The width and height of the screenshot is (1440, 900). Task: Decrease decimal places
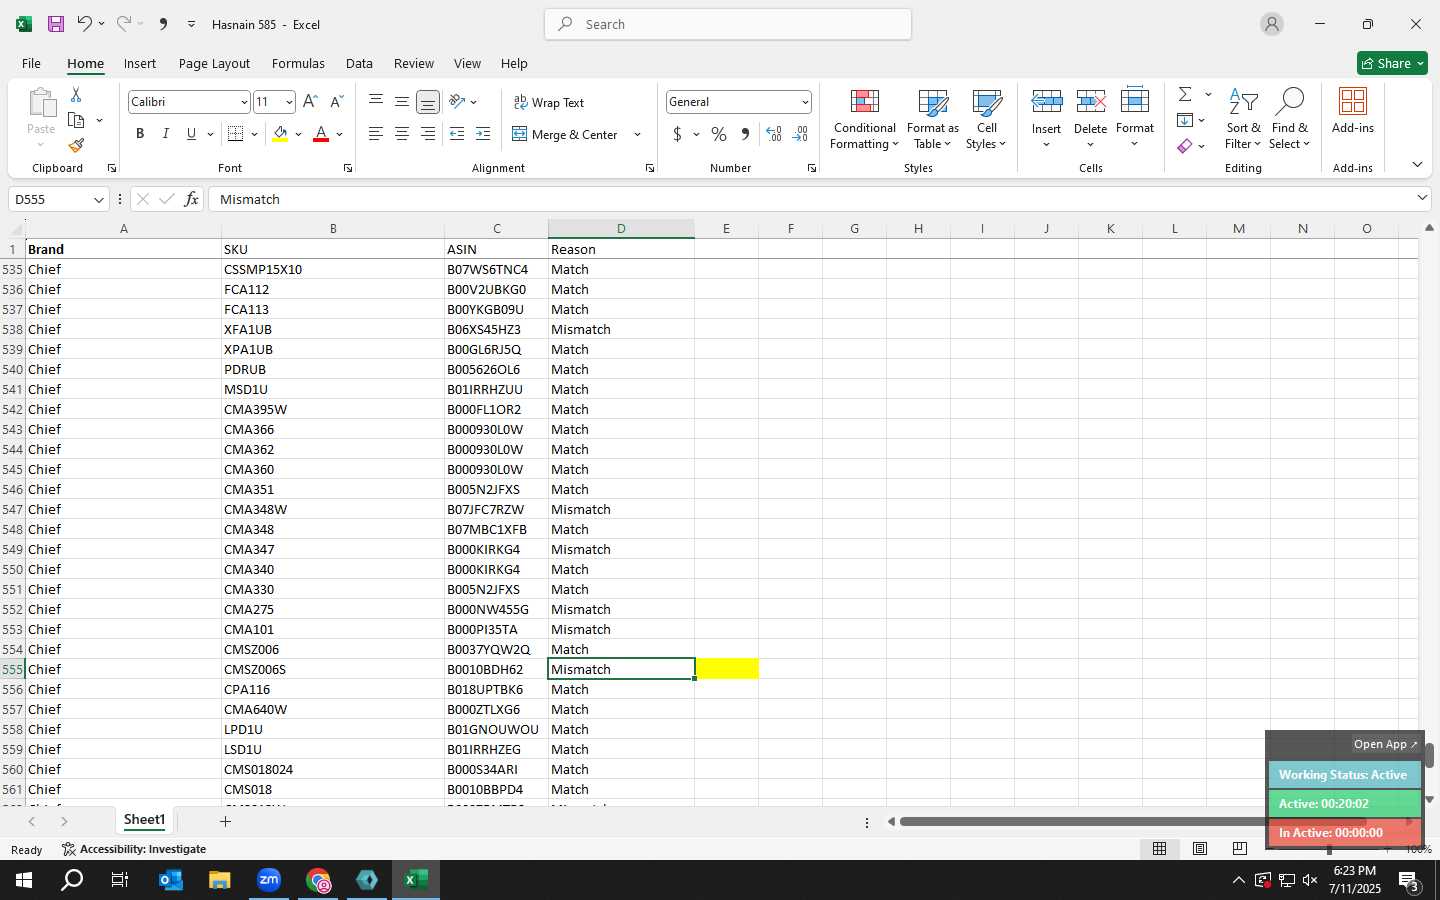coord(800,134)
